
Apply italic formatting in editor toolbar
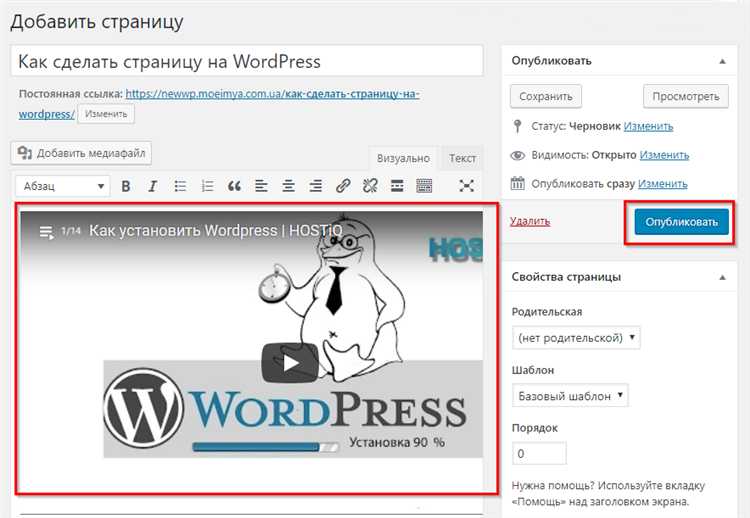tap(153, 186)
